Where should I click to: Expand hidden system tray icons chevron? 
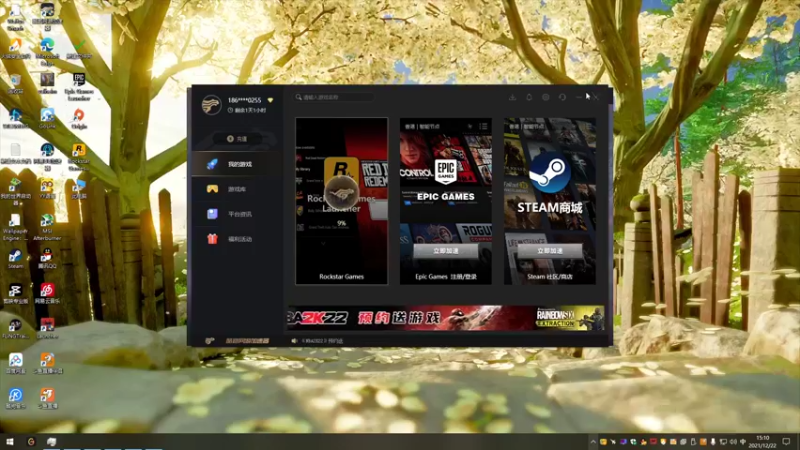point(593,441)
